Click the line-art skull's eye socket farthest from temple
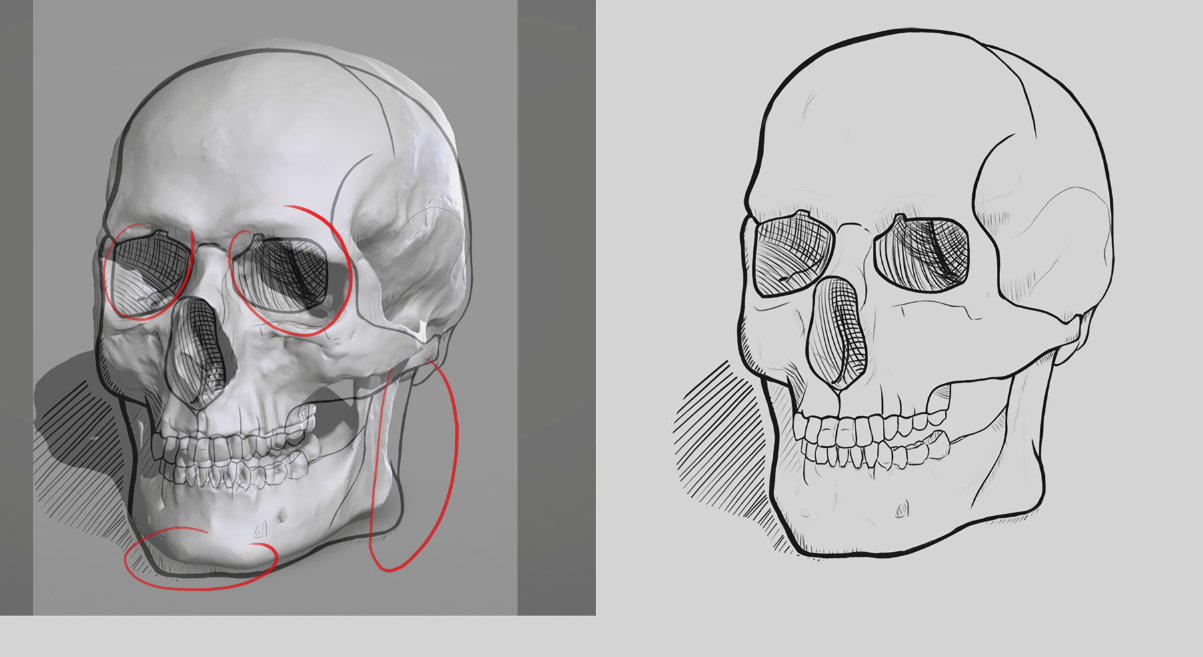 pos(793,257)
